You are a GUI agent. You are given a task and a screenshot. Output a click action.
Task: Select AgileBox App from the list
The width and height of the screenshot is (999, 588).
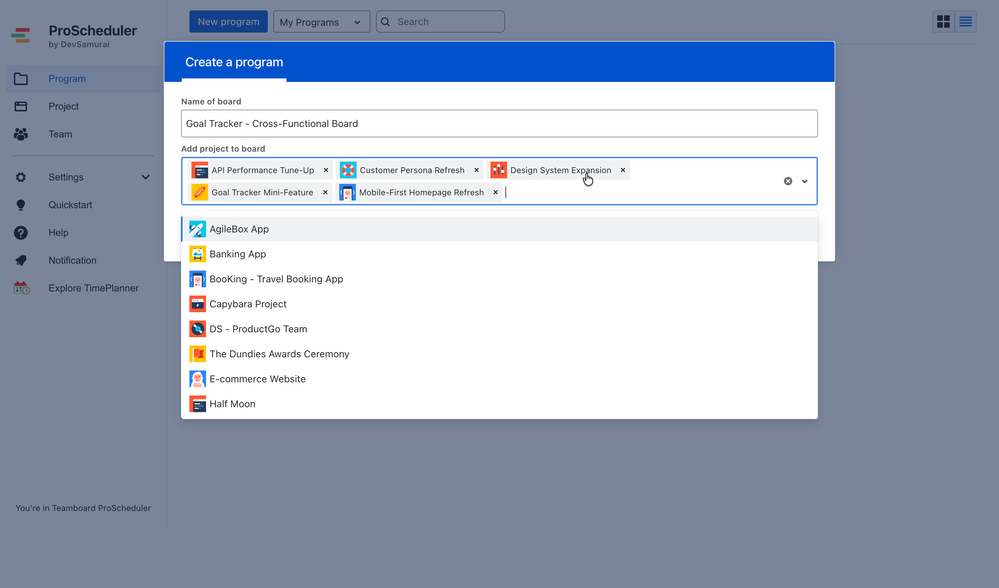coord(500,229)
